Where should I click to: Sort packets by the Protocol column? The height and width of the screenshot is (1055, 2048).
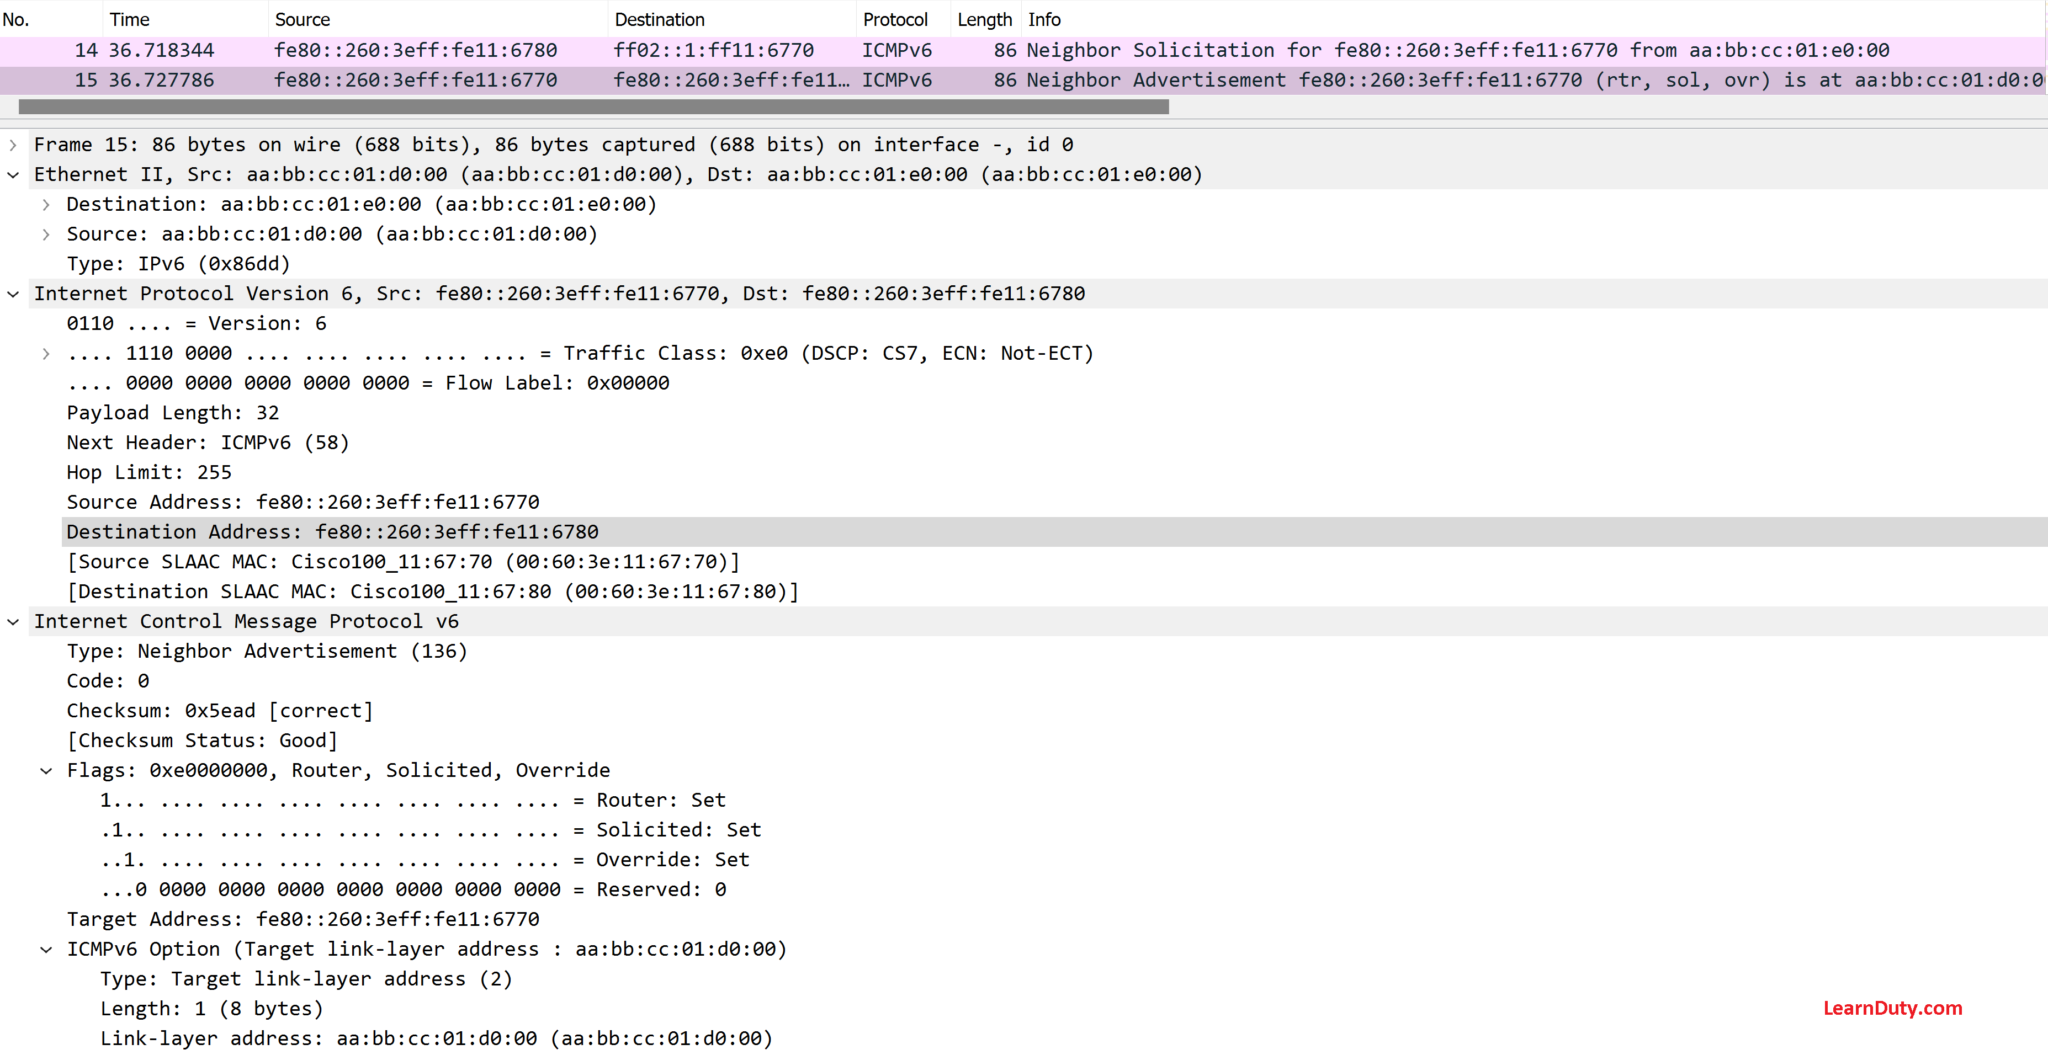click(896, 18)
